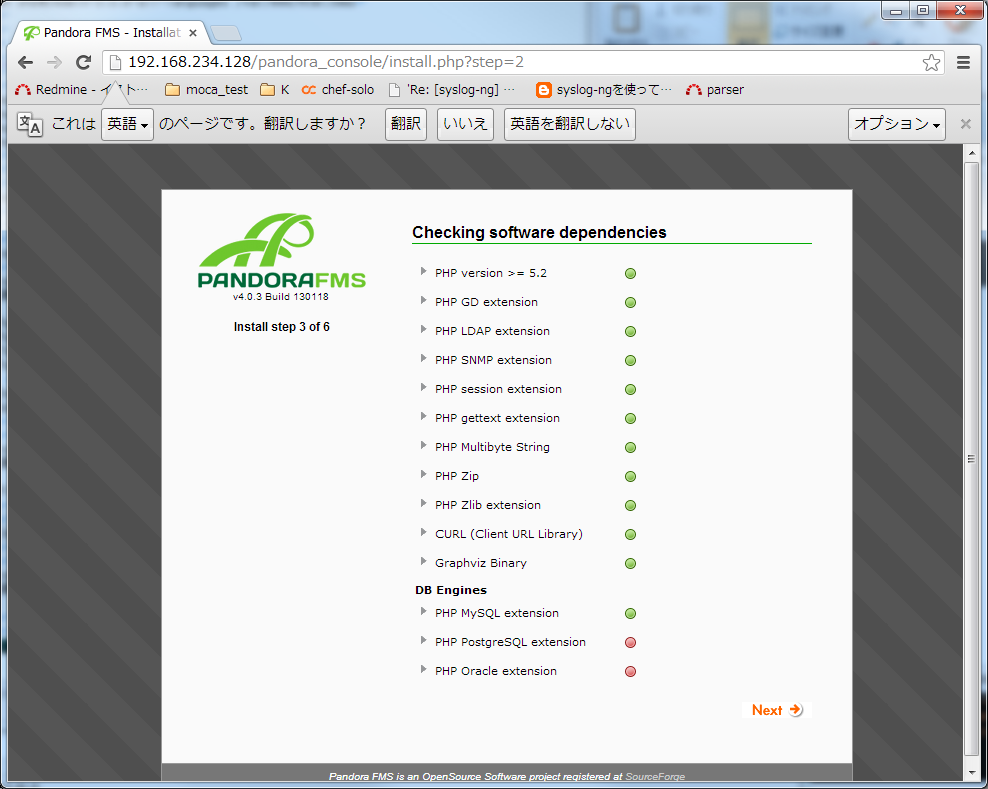
Task: Click the red status dot for PHP Oracle extension
Action: pyautogui.click(x=630, y=672)
